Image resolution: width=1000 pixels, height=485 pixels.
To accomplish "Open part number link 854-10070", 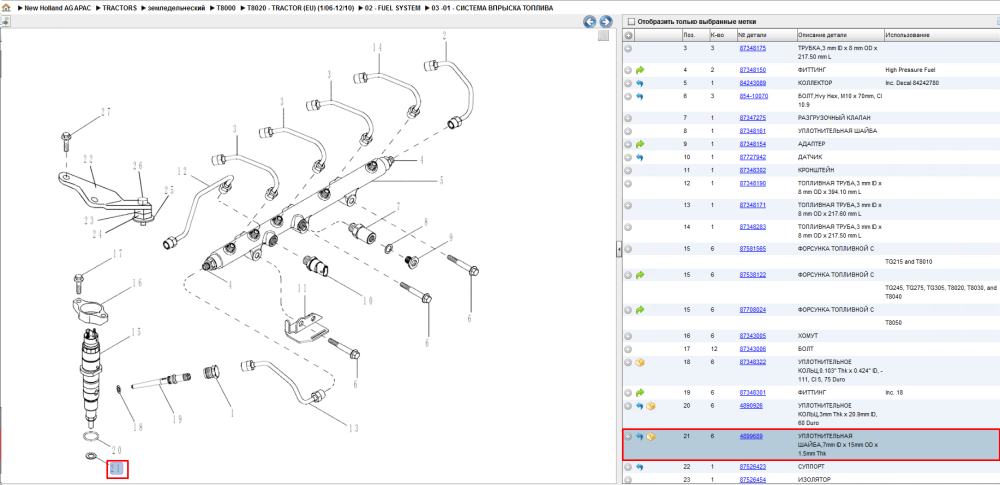I will tap(753, 96).
